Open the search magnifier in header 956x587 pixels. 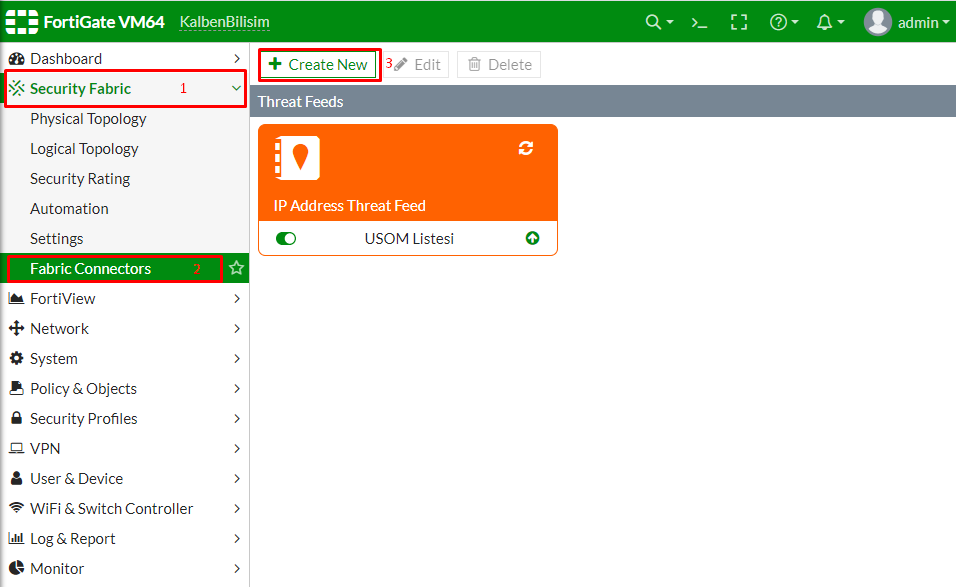pyautogui.click(x=653, y=23)
